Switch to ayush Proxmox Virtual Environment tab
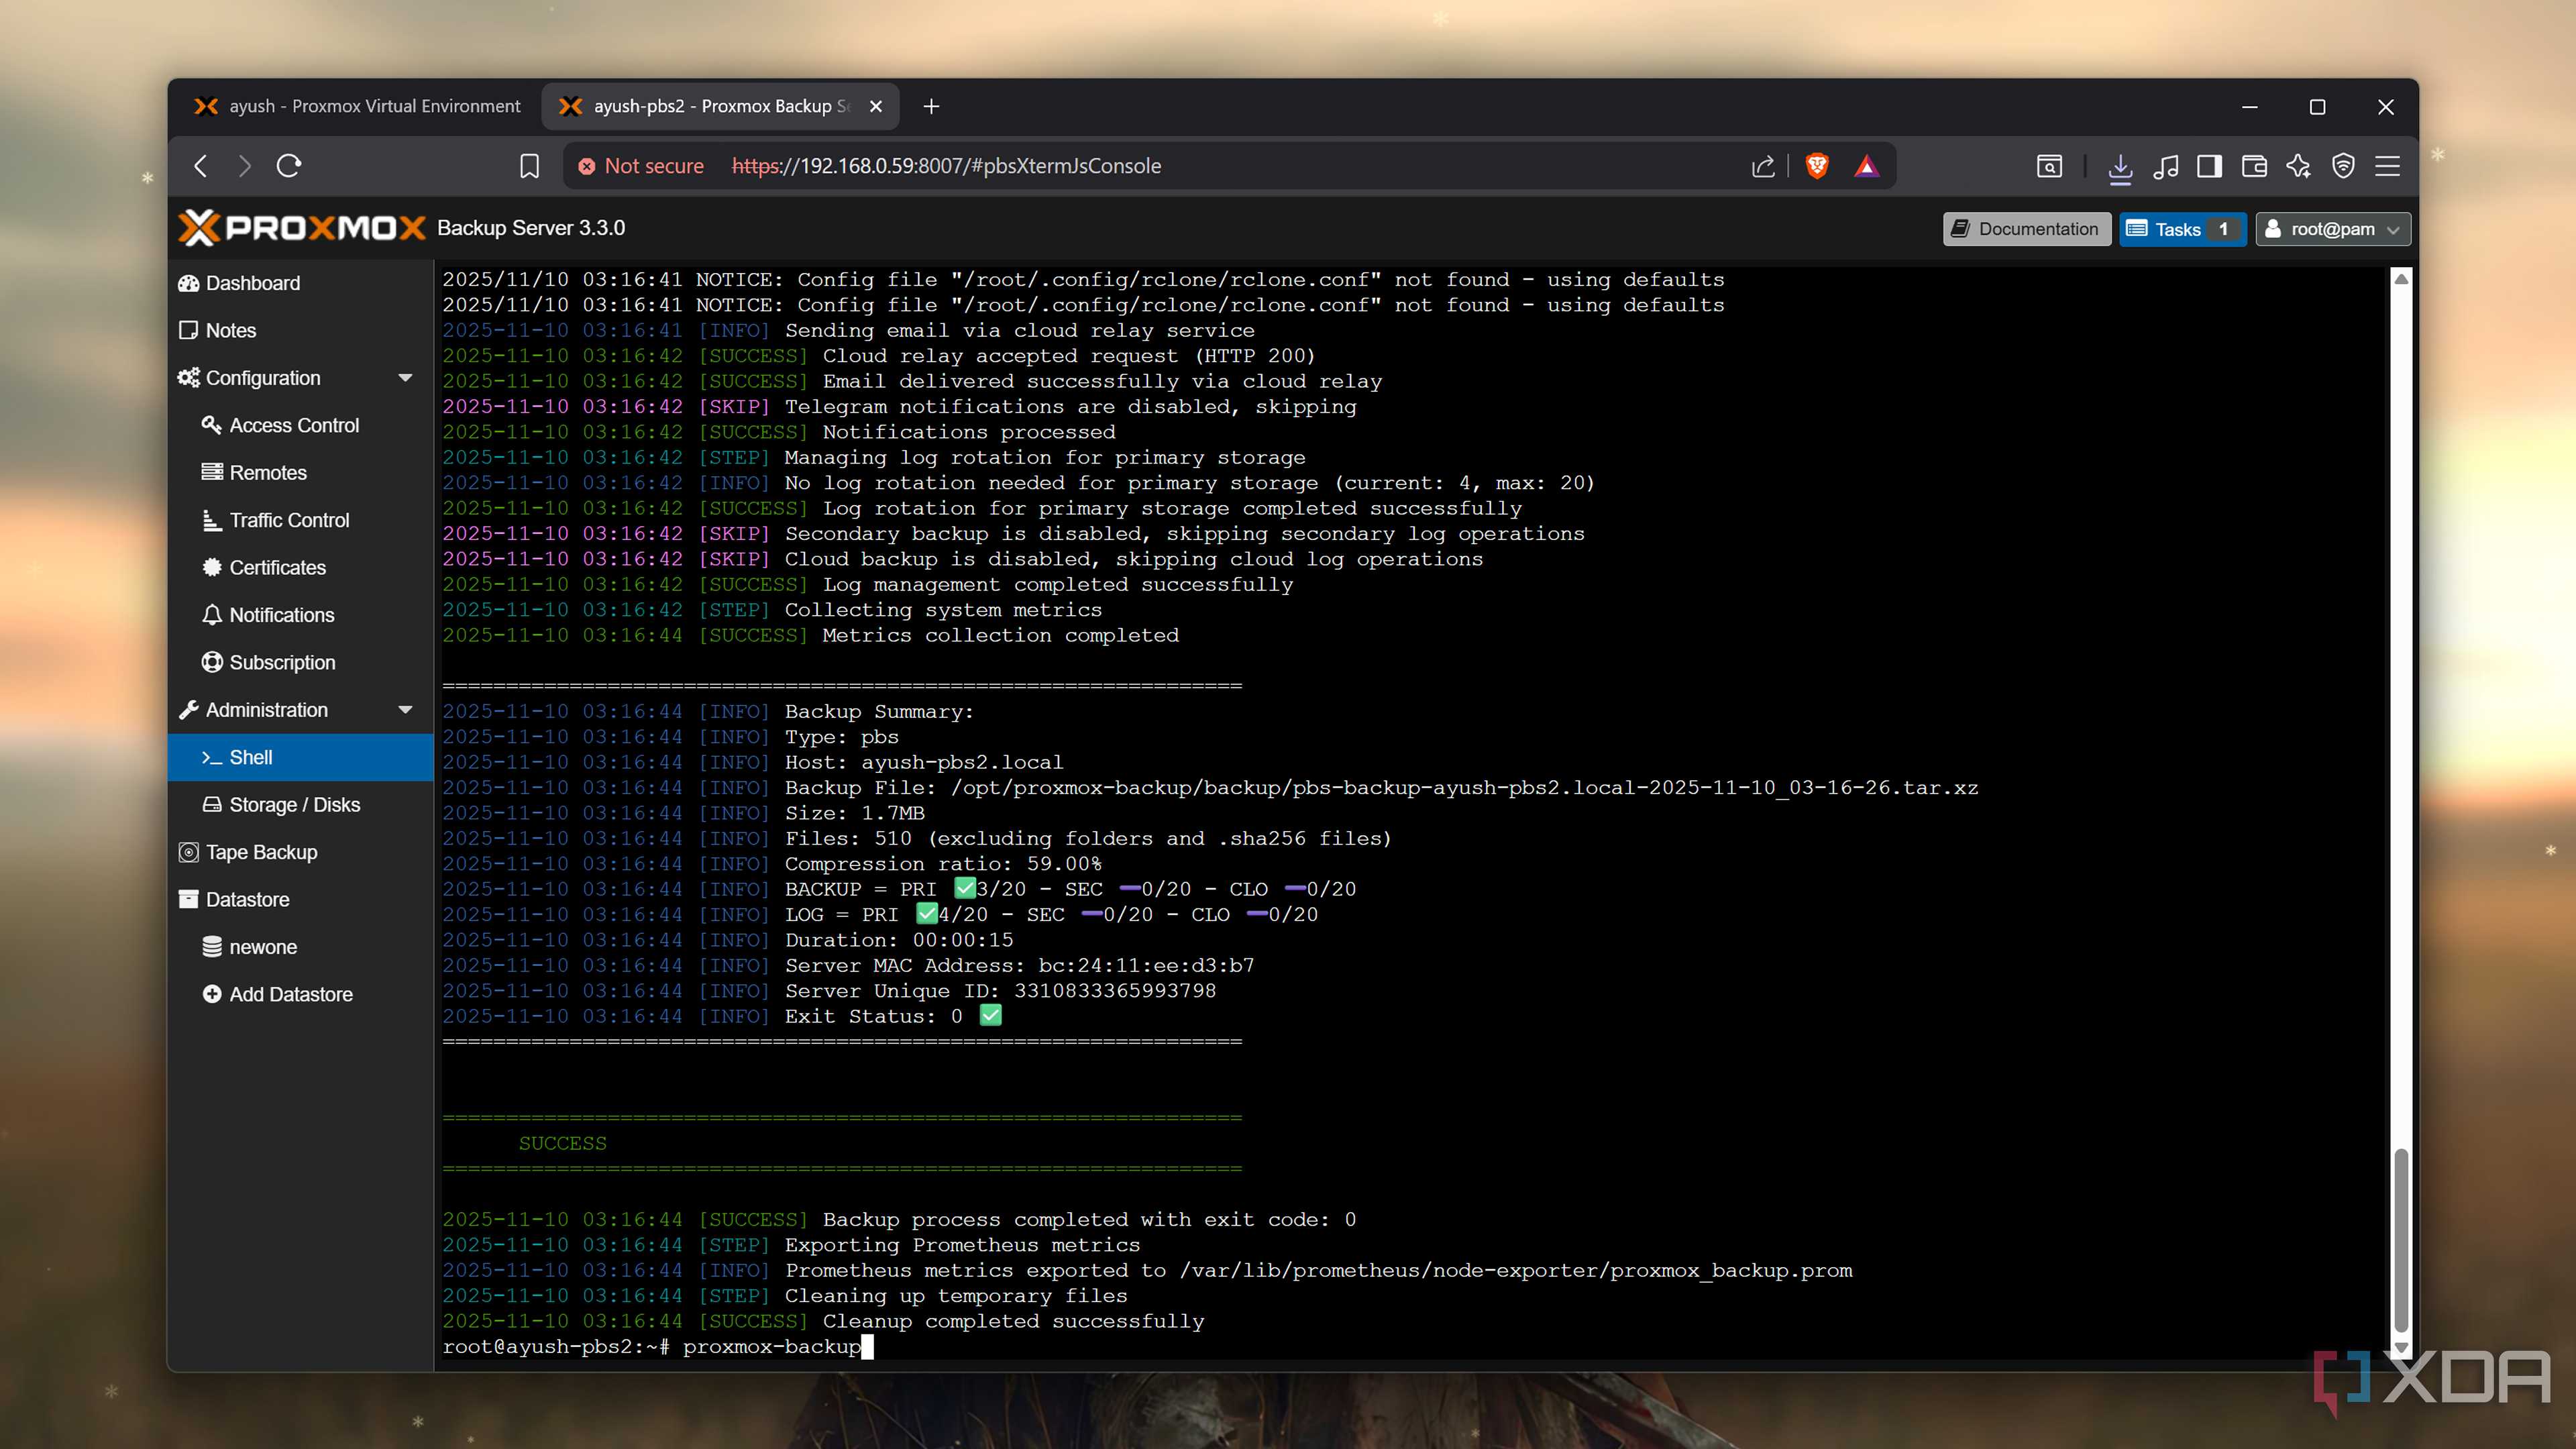The height and width of the screenshot is (1449, 2576). (x=357, y=106)
